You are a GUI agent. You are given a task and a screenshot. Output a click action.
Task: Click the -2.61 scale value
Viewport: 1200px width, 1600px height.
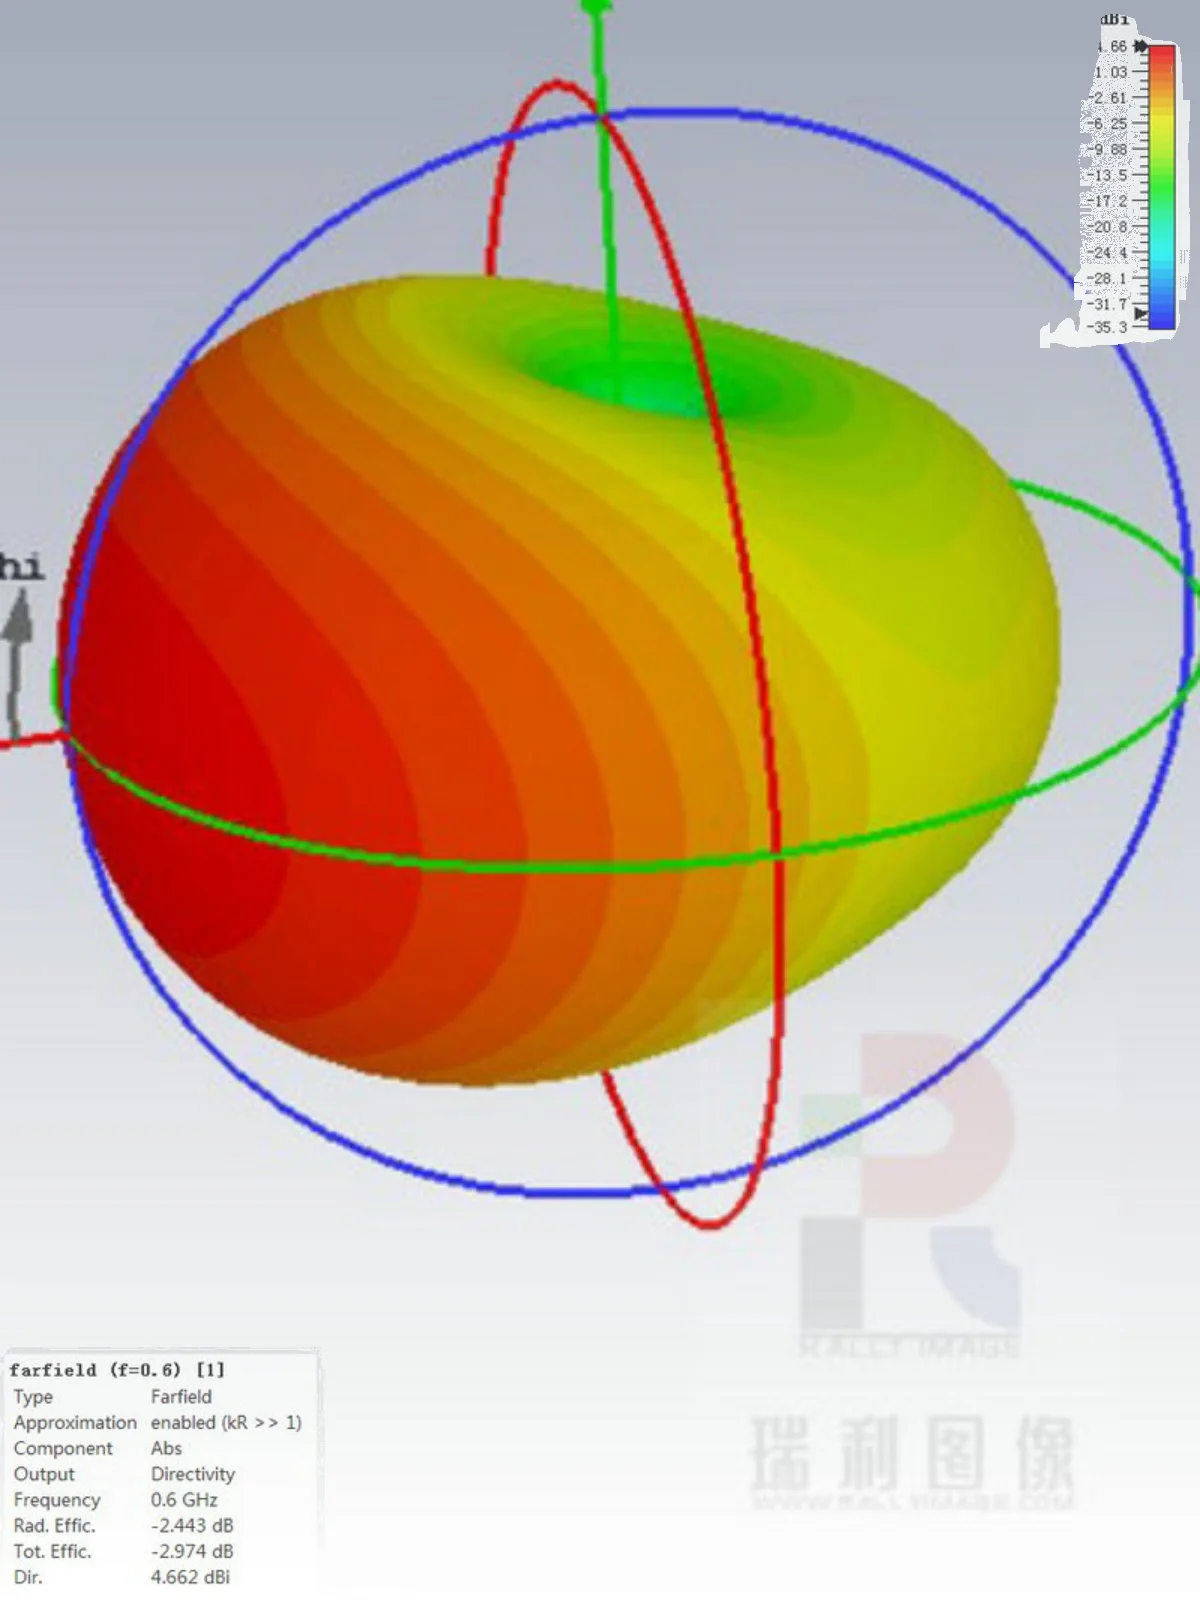click(x=1109, y=98)
